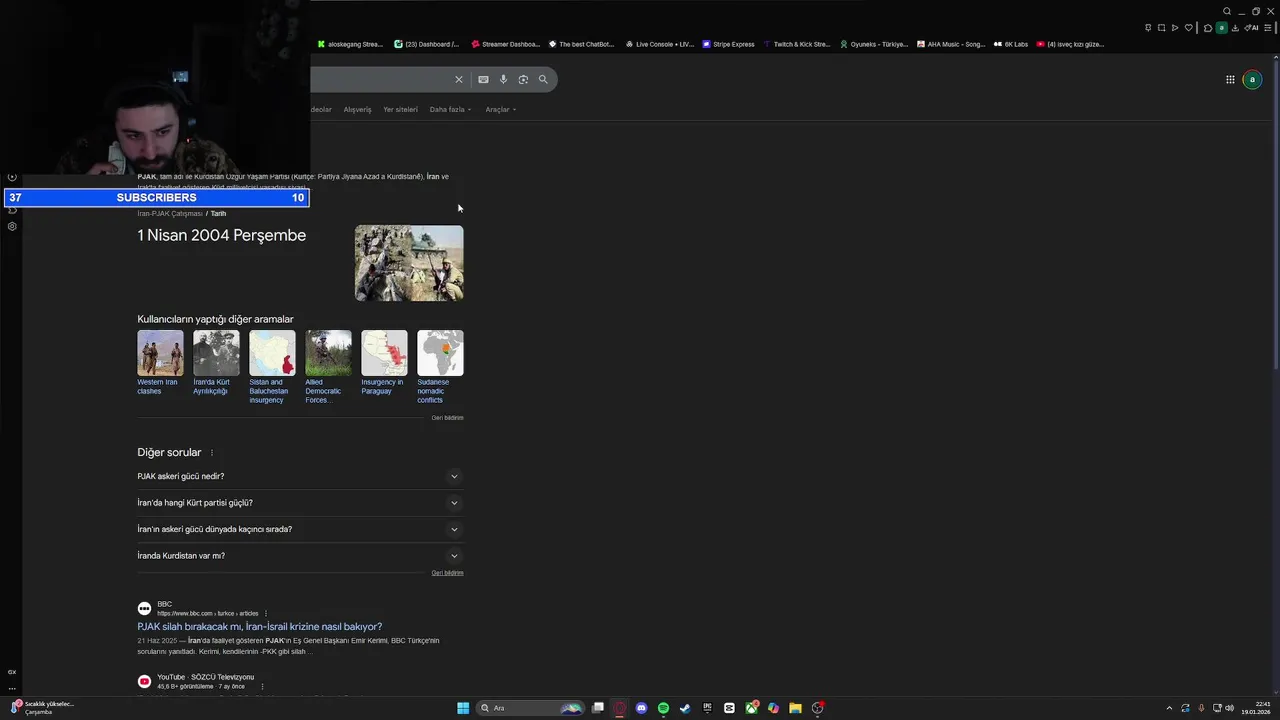Open the 'Araçlar' dropdown
The height and width of the screenshot is (720, 1280).
(x=501, y=110)
